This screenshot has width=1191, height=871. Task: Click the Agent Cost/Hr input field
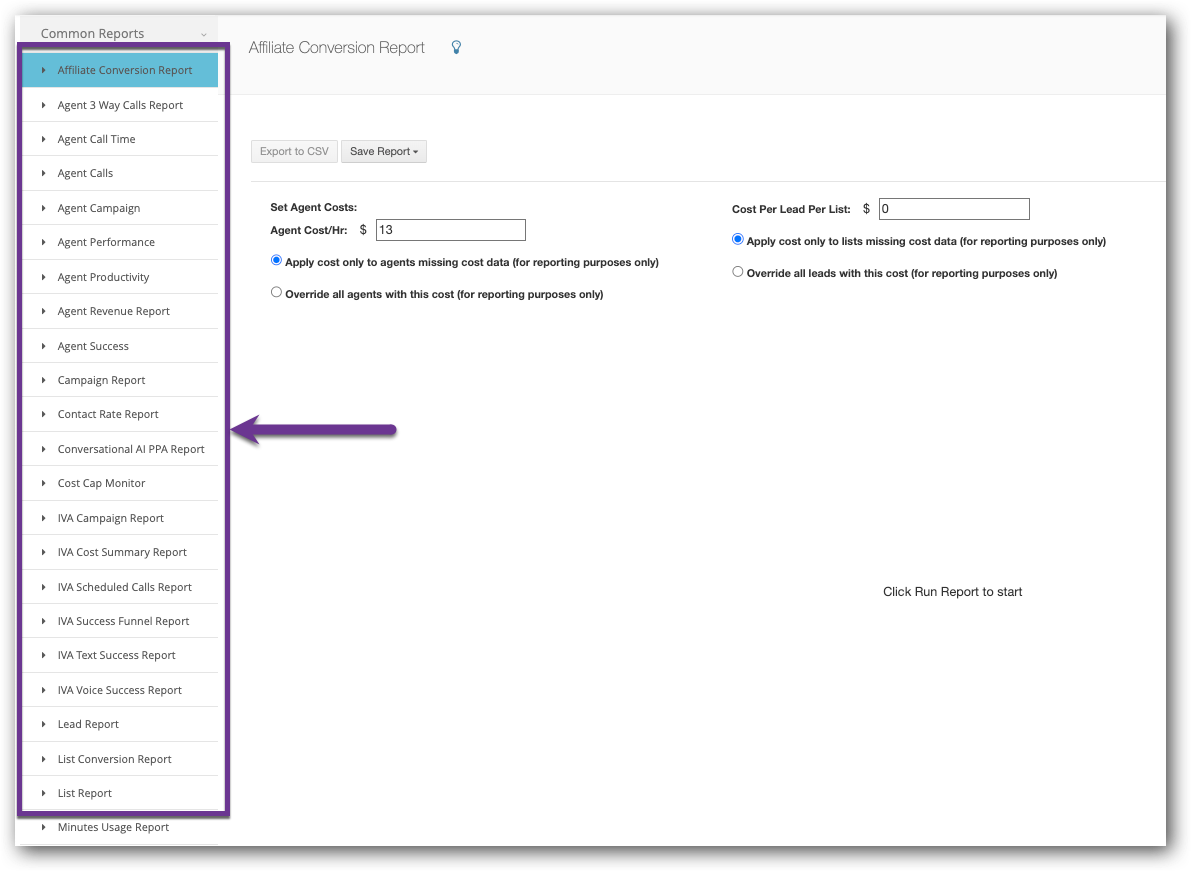tap(450, 230)
